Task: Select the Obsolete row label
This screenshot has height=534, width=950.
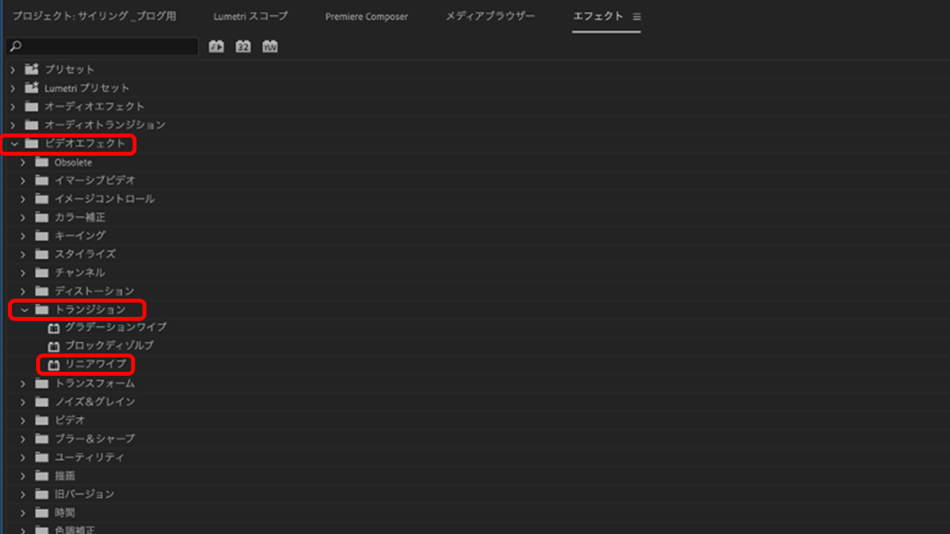Action: (73, 162)
